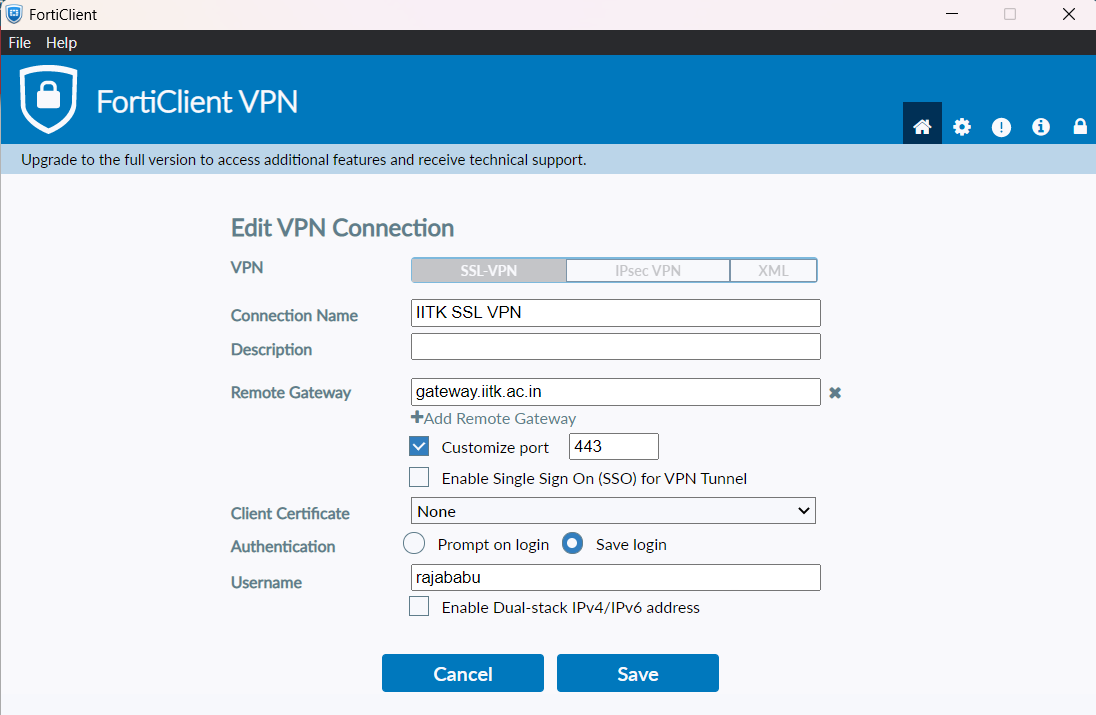Click the Remote Gateway field
Viewport: 1096px width, 715px height.
click(x=616, y=392)
